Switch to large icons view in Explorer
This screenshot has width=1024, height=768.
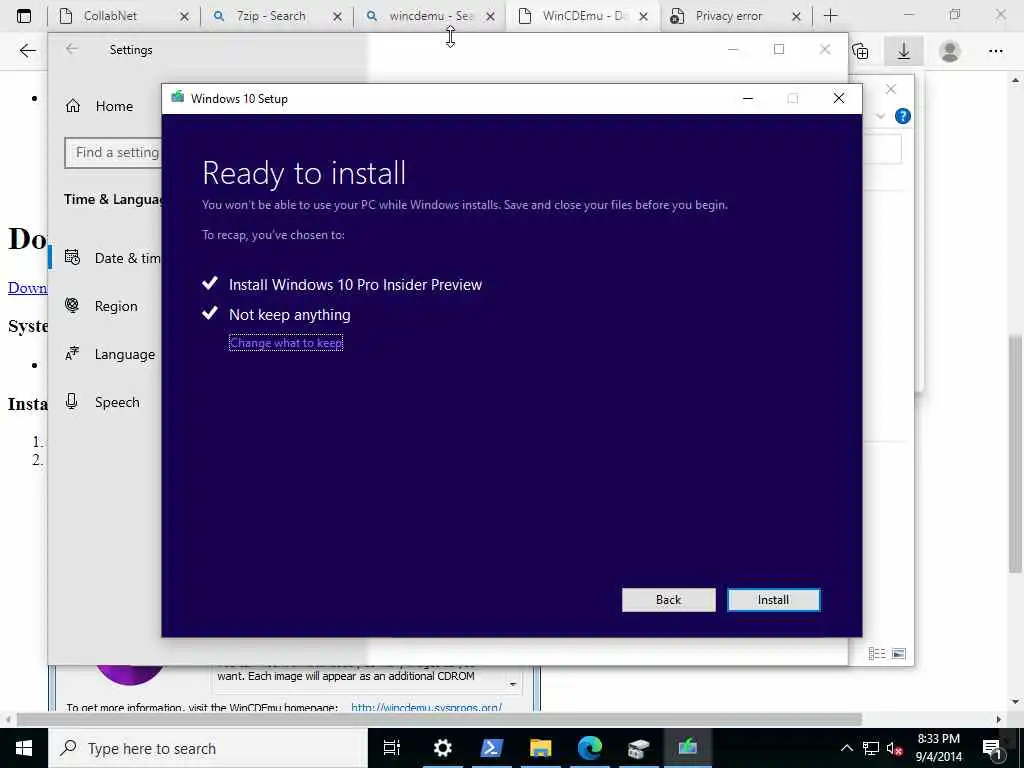[x=899, y=653]
